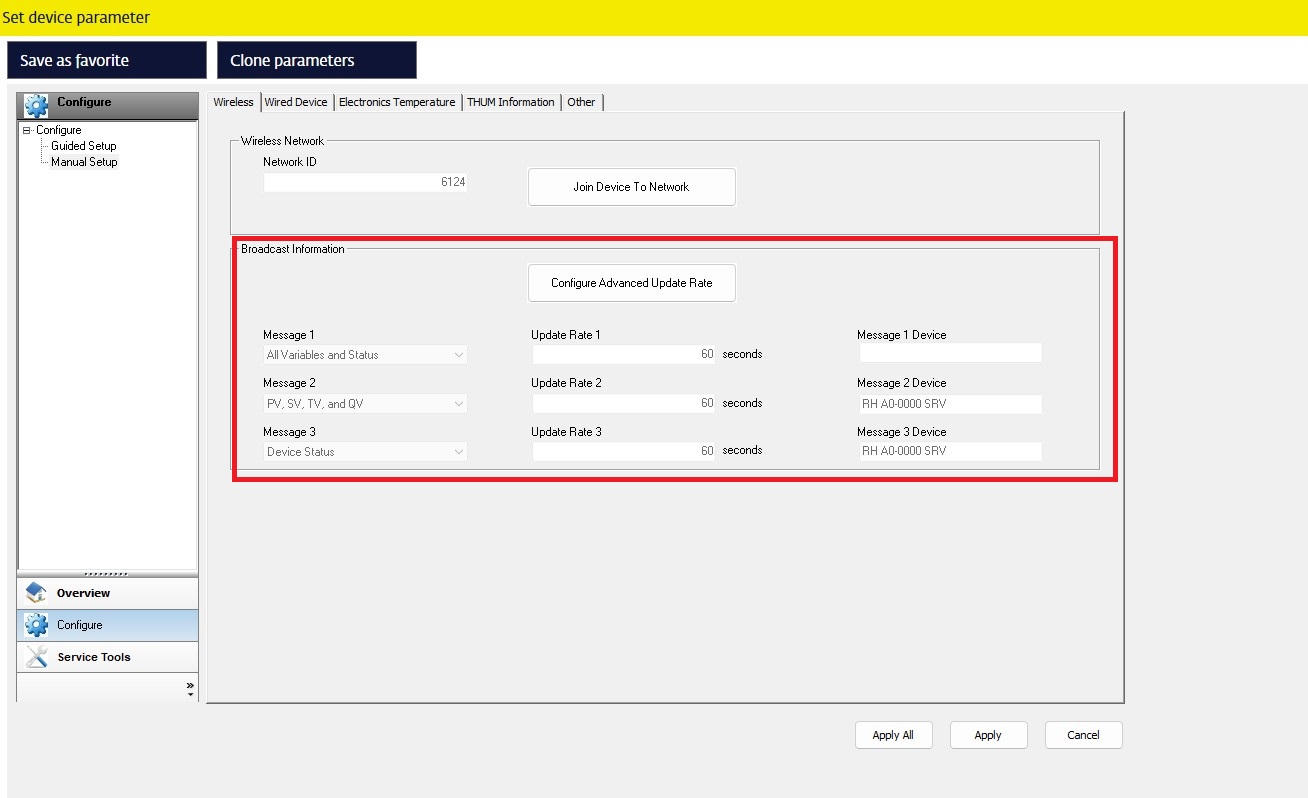1308x798 pixels.
Task: Select the Other tab
Action: click(x=581, y=102)
